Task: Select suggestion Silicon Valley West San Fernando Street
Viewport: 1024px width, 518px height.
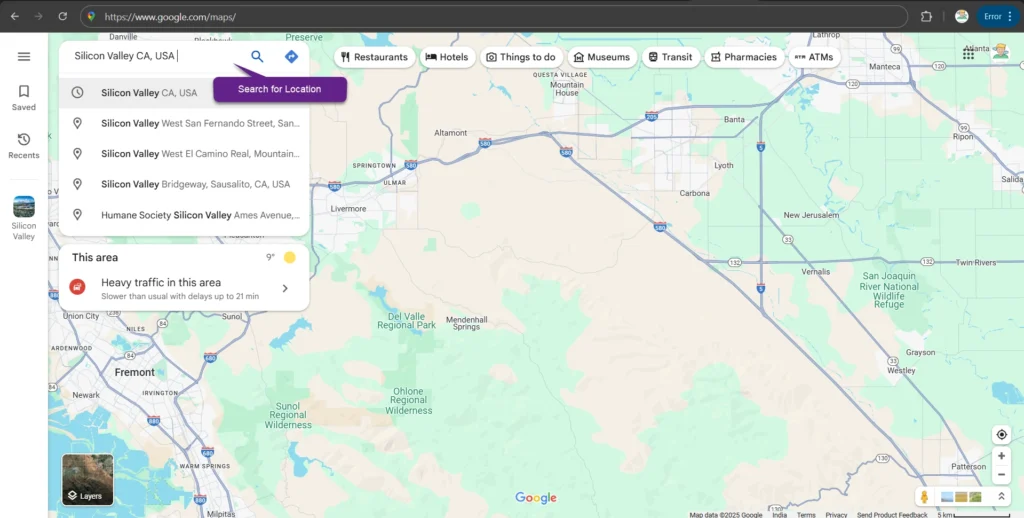Action: click(184, 123)
